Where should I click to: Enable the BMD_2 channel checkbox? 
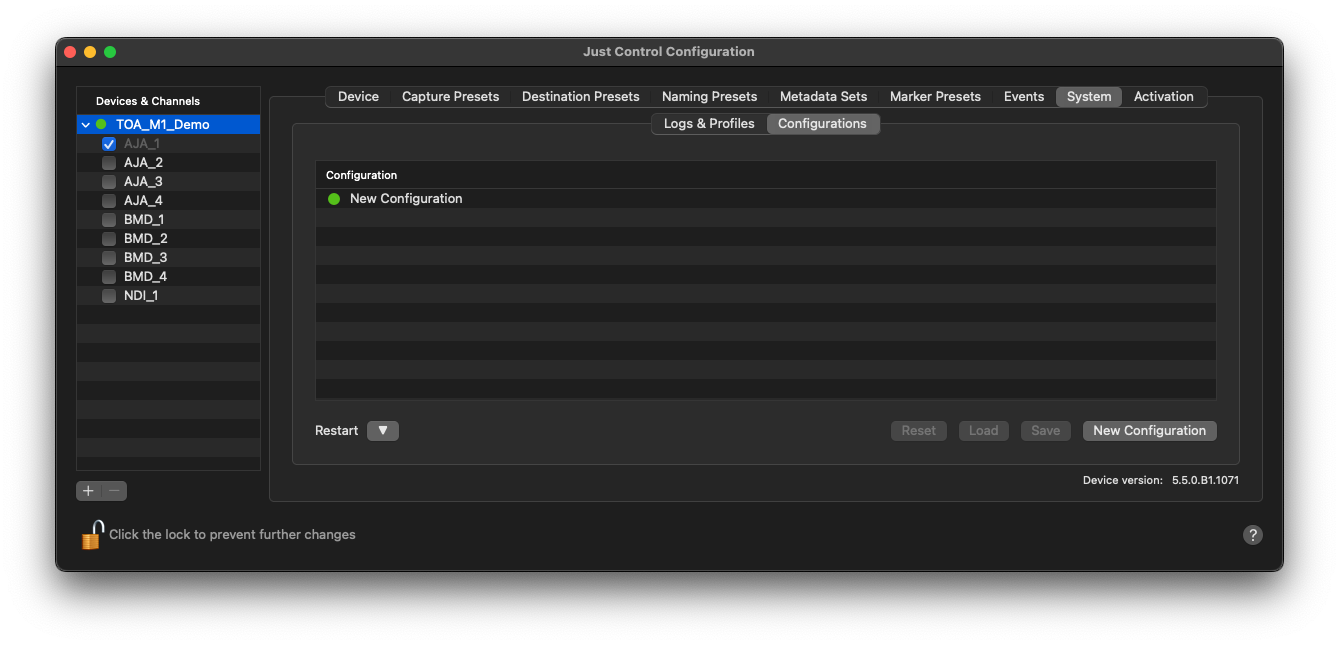109,239
